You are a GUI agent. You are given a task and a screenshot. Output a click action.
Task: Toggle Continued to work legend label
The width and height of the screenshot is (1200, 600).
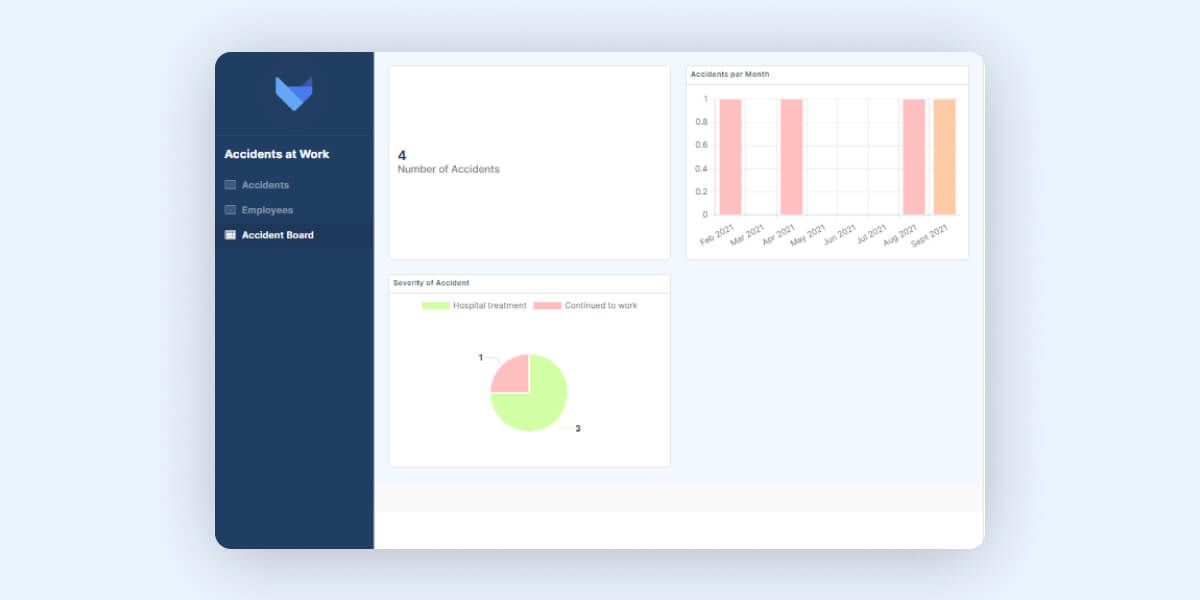(x=600, y=305)
